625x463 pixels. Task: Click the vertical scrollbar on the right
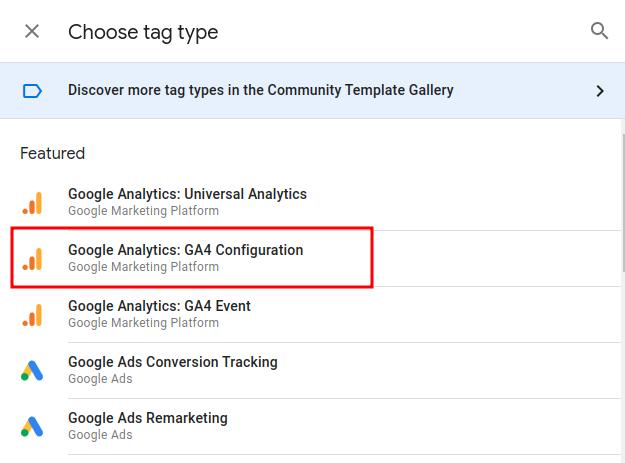(623, 203)
